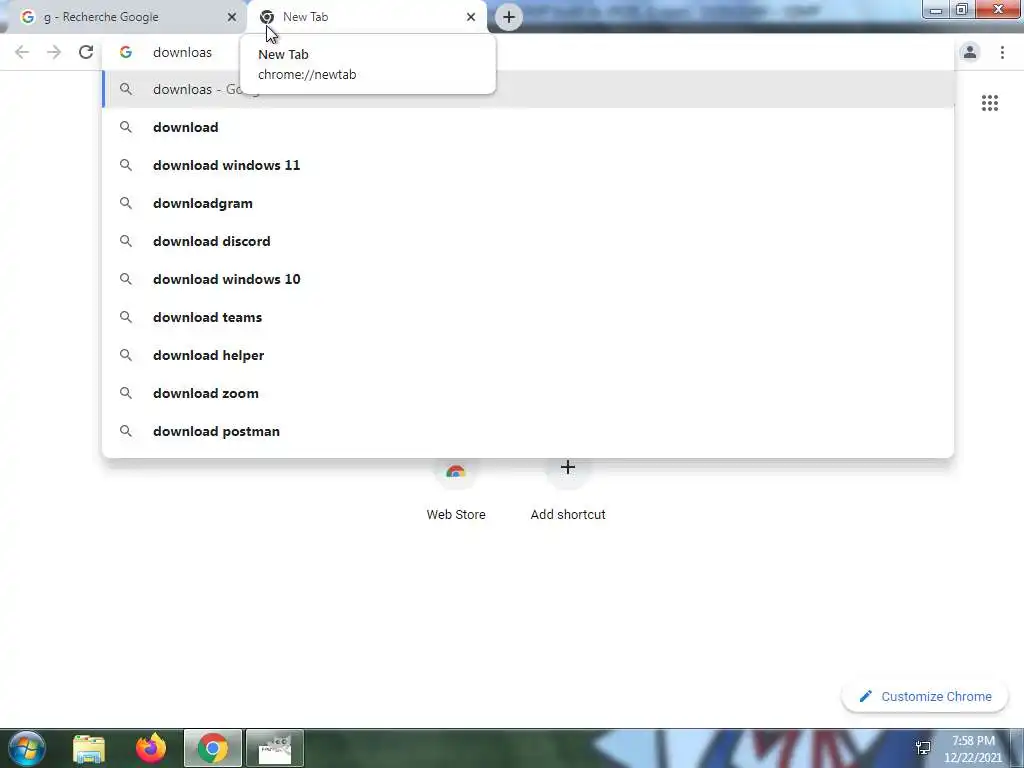Open the taskbar app next to Chrome

pos(275,748)
